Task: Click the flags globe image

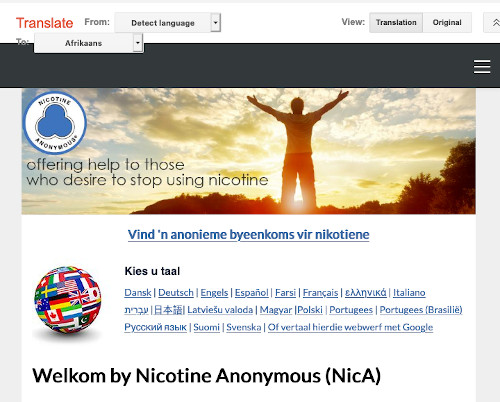Action: coord(68,300)
